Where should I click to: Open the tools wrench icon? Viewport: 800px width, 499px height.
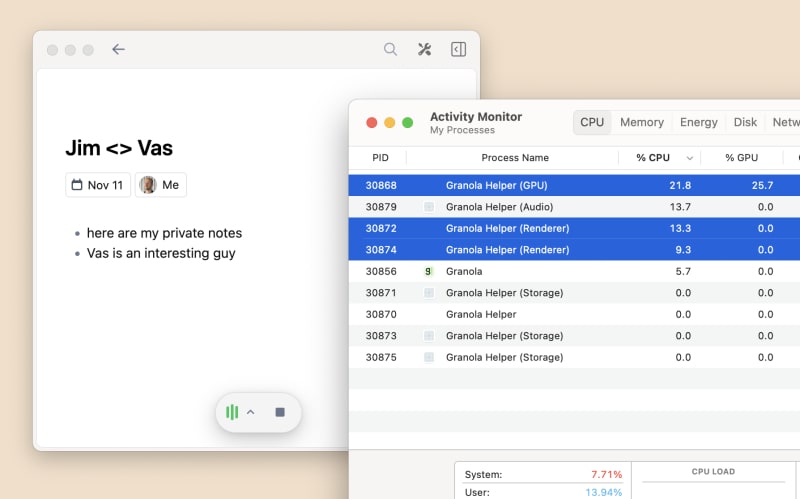tap(424, 49)
